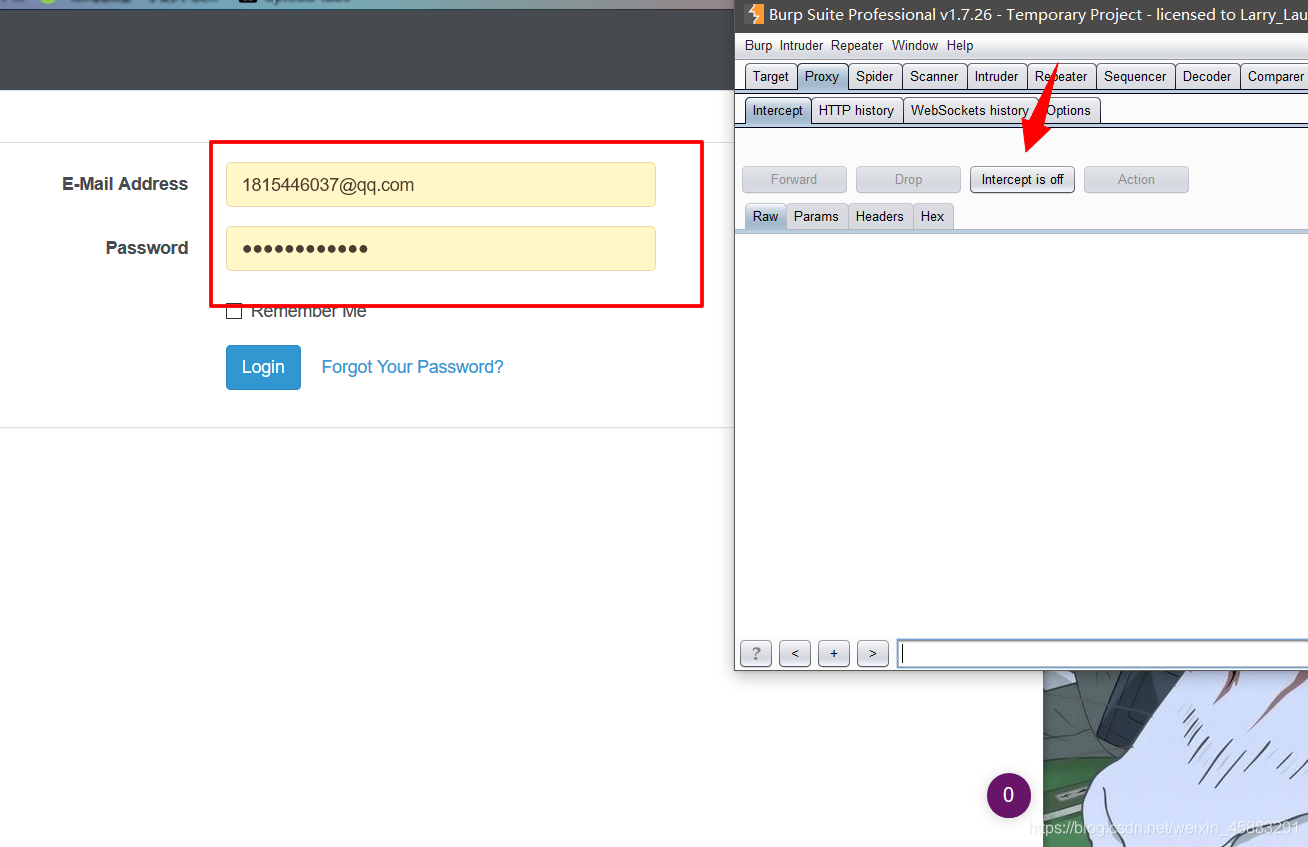1308x847 pixels.
Task: Click the Action button
Action: pos(1136,180)
